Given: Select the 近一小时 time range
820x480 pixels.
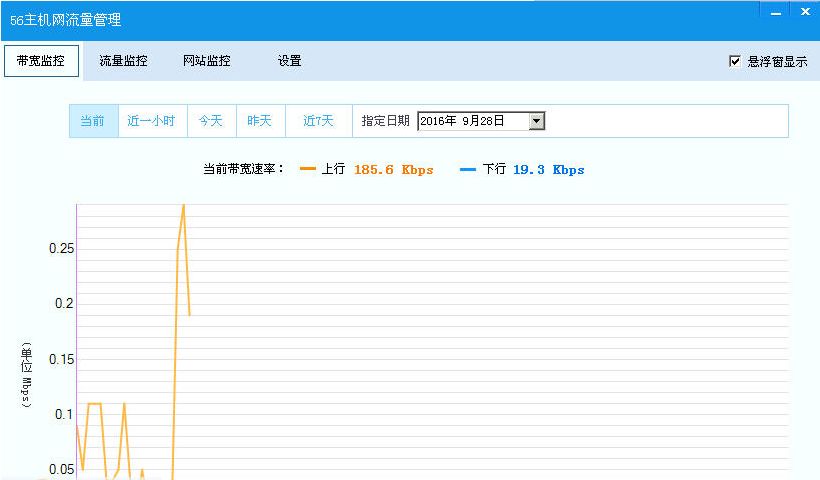Looking at the screenshot, I should [152, 121].
